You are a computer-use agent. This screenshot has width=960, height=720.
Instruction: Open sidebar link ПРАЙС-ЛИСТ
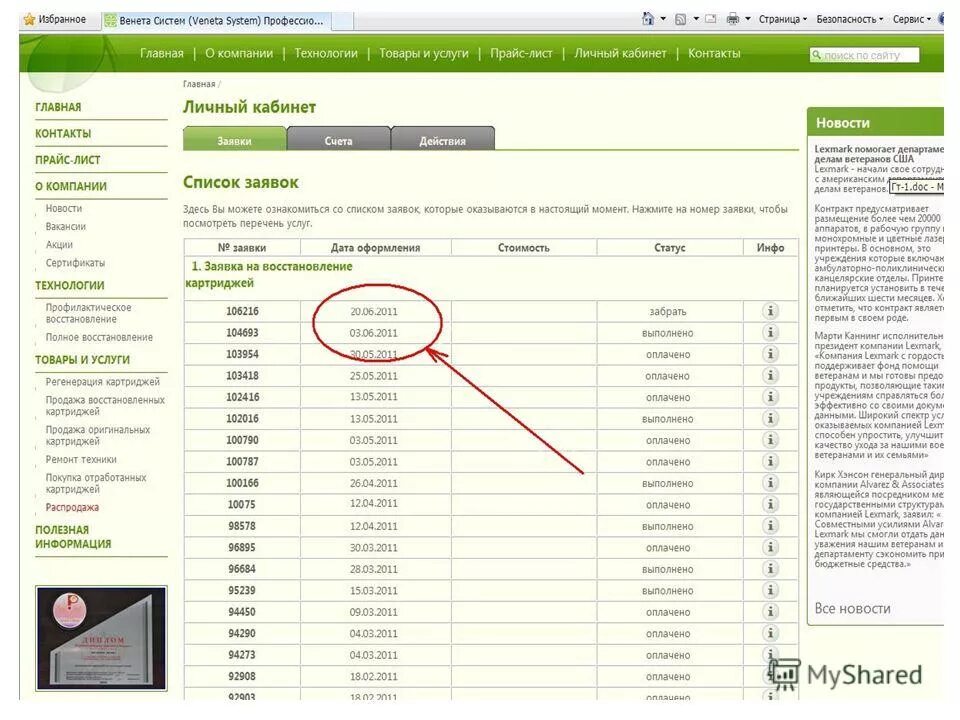pos(67,159)
